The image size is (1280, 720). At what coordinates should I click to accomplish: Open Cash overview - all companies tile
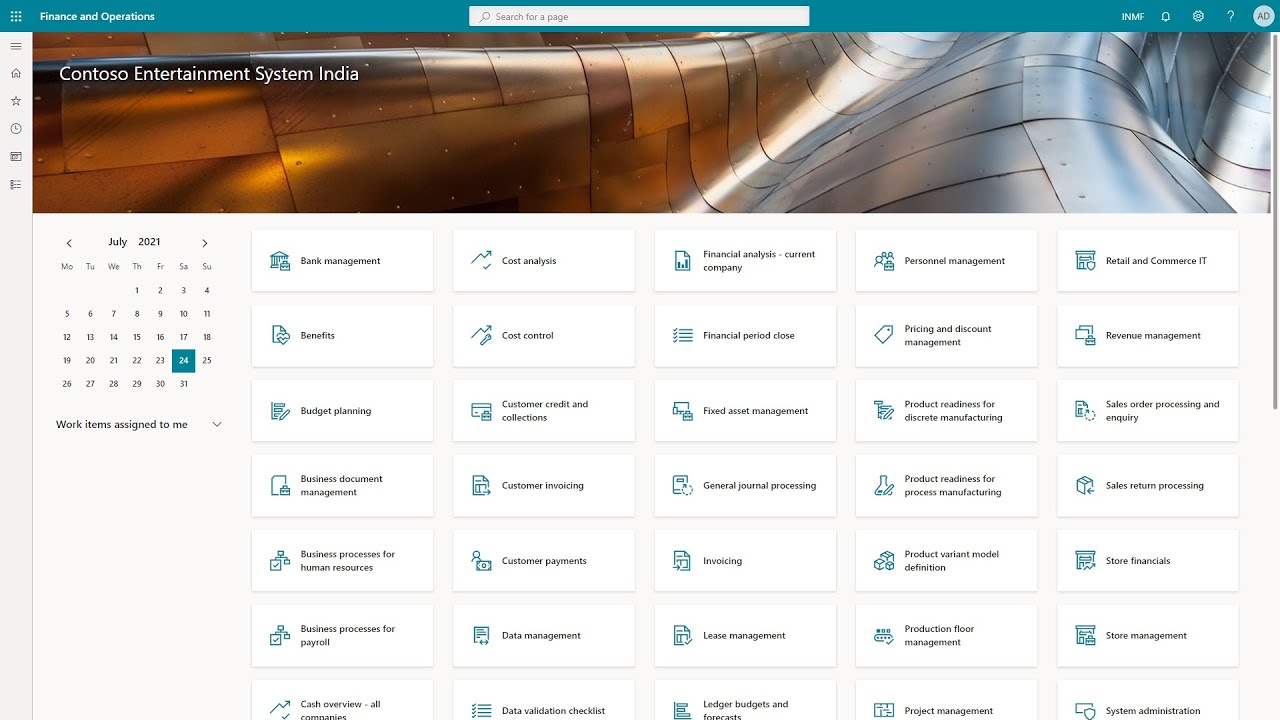click(343, 700)
